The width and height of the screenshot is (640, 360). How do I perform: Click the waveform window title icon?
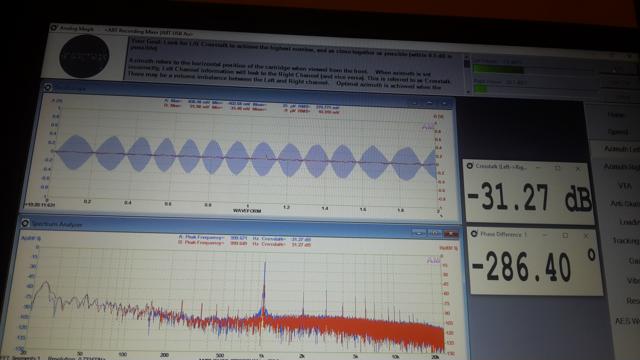(x=47, y=87)
